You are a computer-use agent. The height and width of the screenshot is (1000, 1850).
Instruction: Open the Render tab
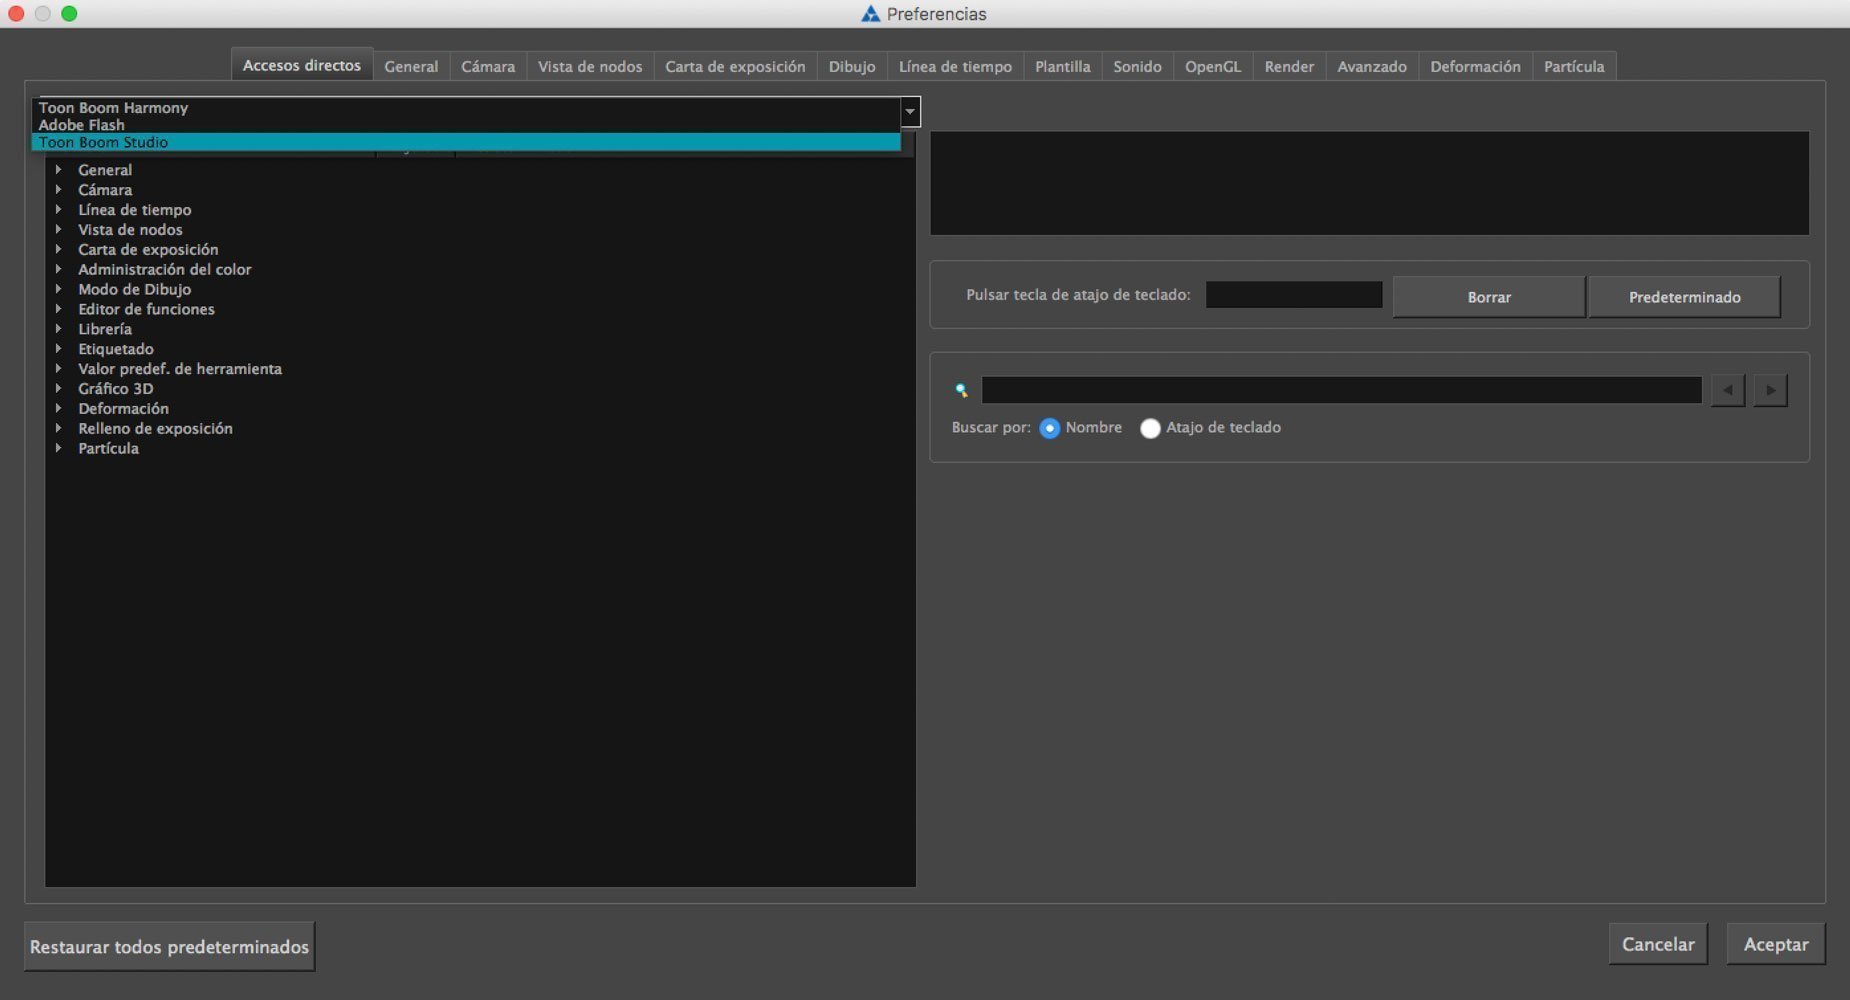(1289, 66)
